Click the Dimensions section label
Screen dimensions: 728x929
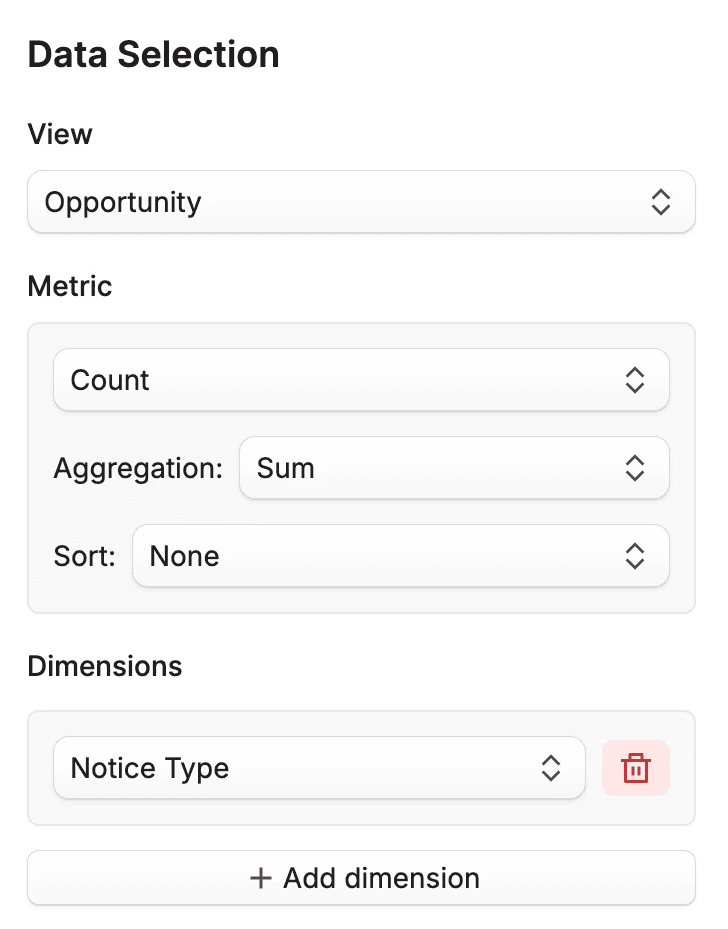tap(105, 666)
